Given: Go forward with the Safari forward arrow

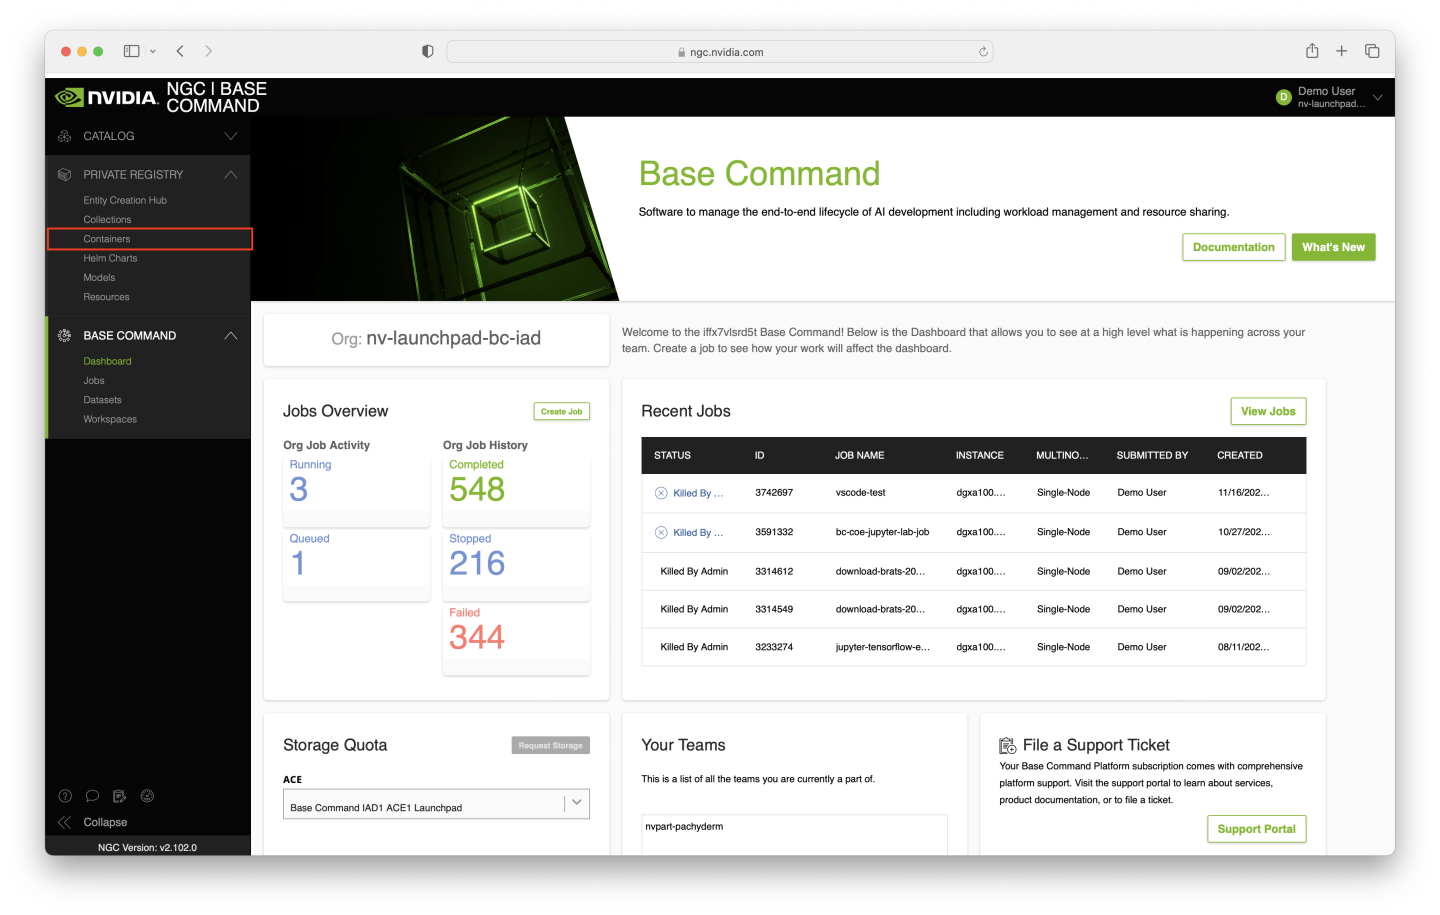Looking at the screenshot, I should 208,51.
